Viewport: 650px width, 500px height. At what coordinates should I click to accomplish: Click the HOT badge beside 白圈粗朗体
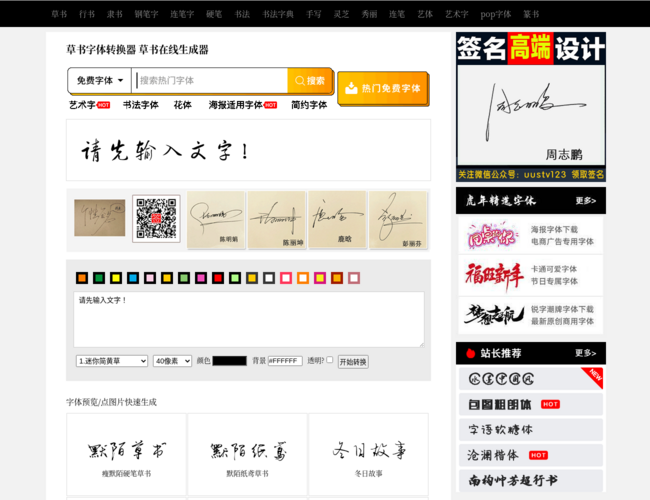click(x=550, y=404)
